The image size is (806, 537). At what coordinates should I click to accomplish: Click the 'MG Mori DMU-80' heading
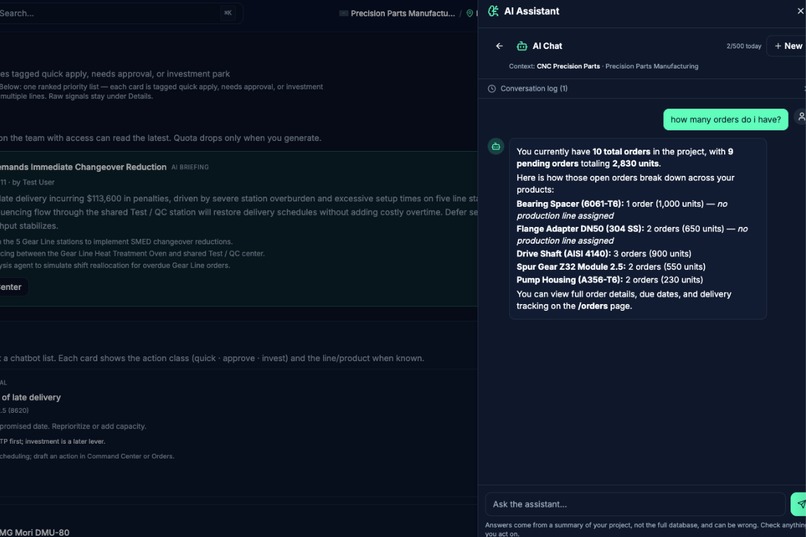(x=34, y=532)
